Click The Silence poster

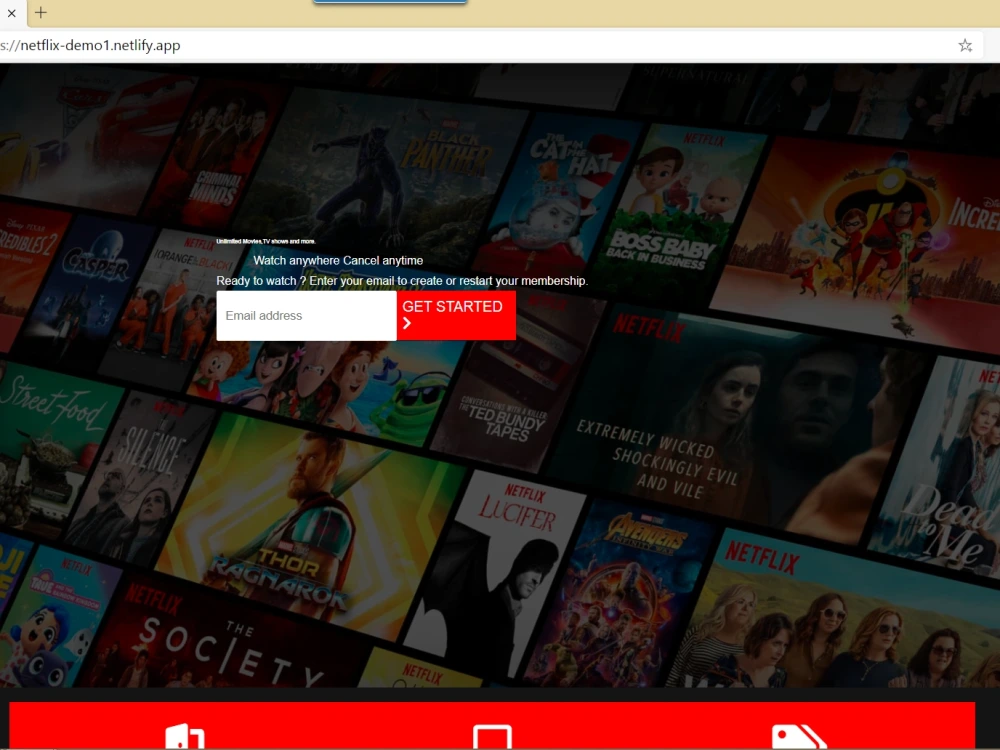[x=137, y=478]
